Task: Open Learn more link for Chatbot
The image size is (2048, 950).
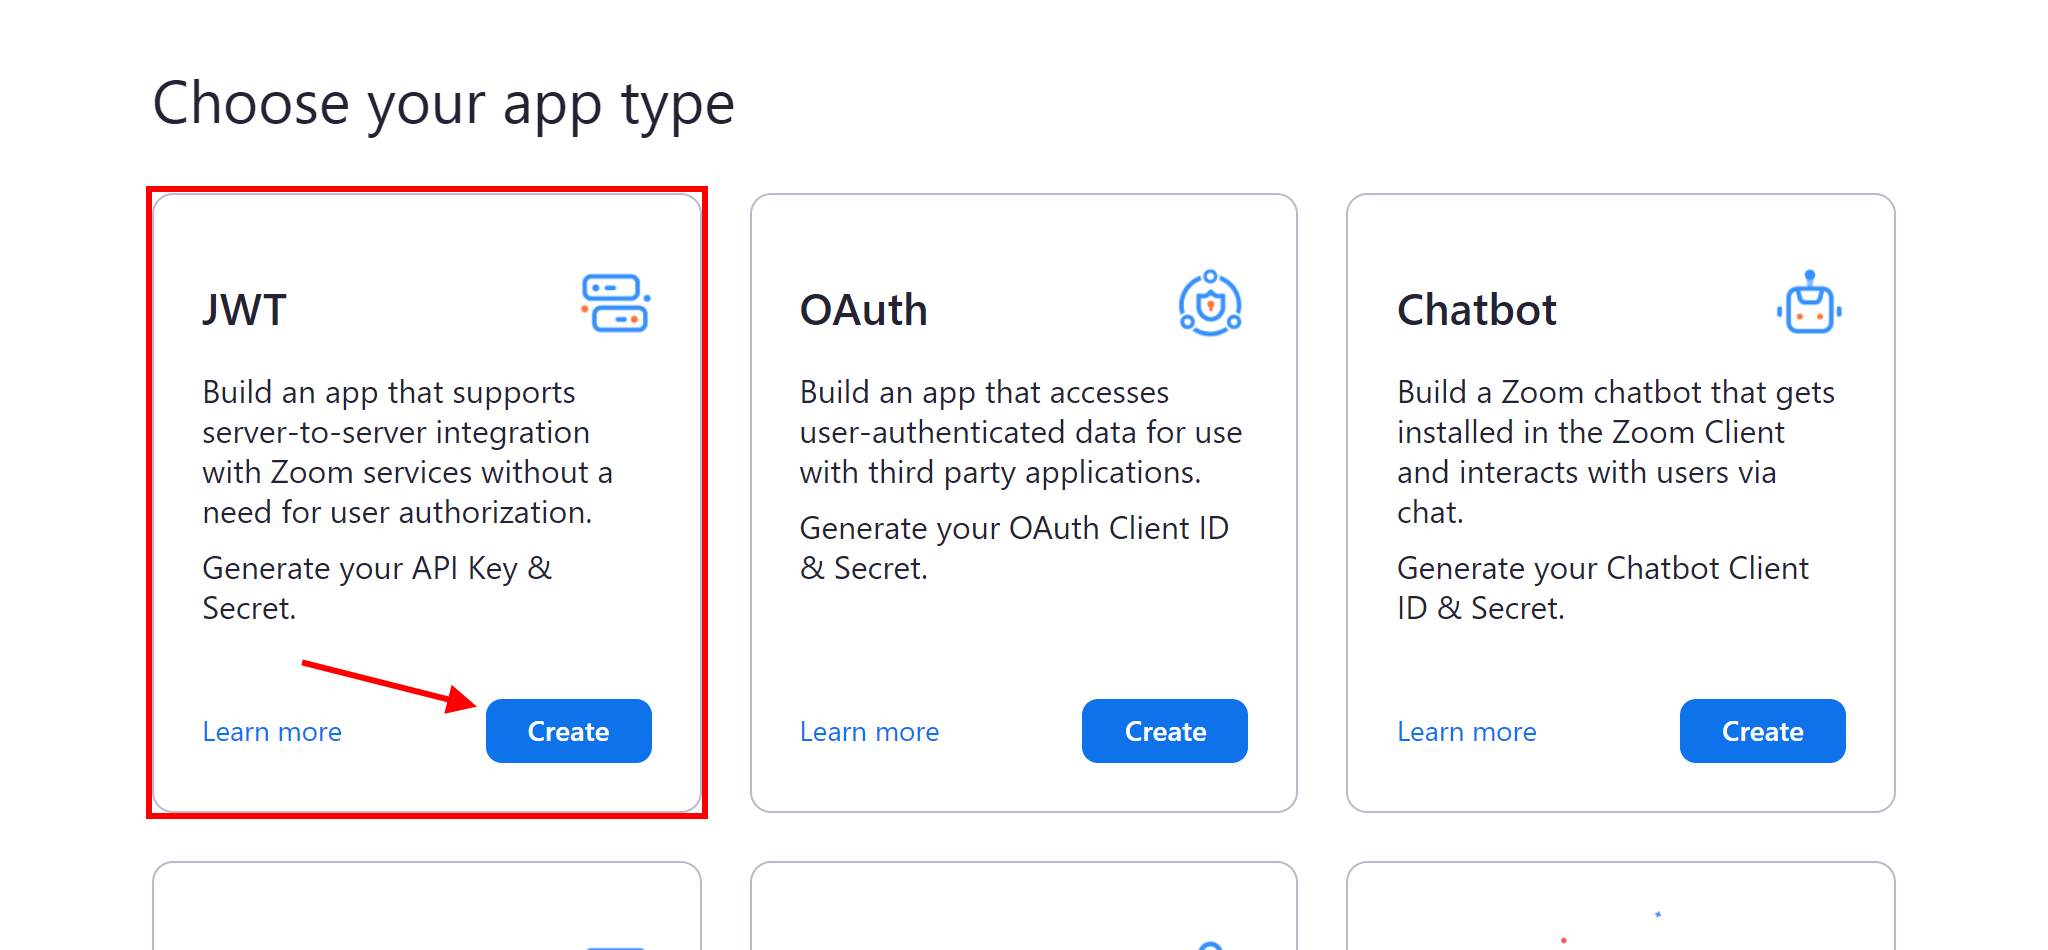Action: 1466,732
